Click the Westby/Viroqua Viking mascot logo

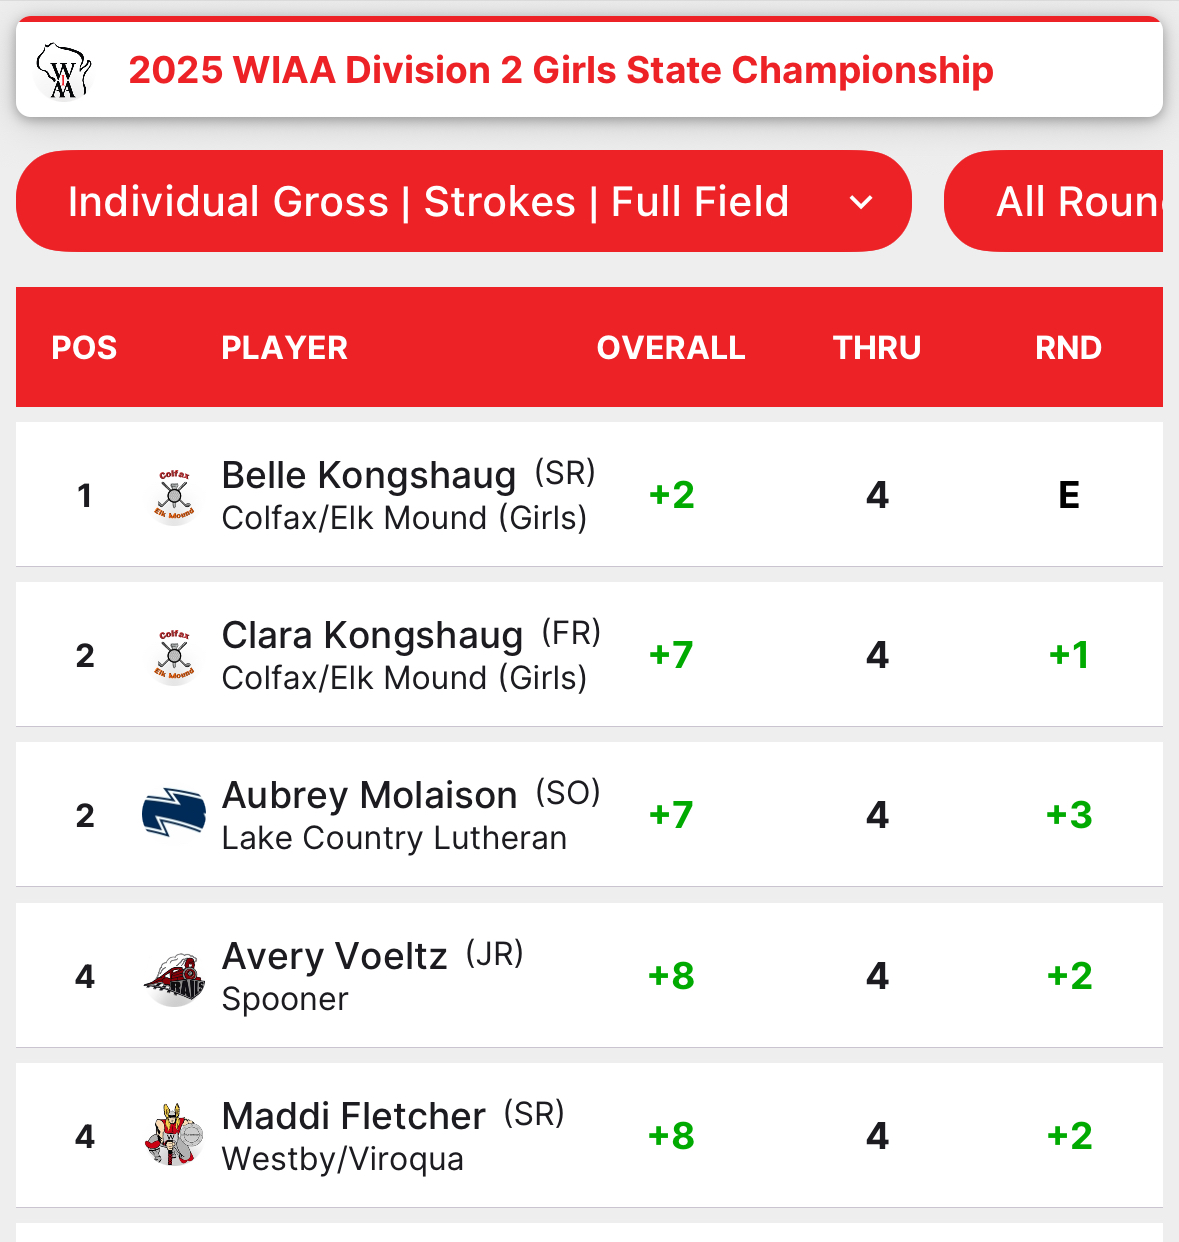coord(174,1136)
